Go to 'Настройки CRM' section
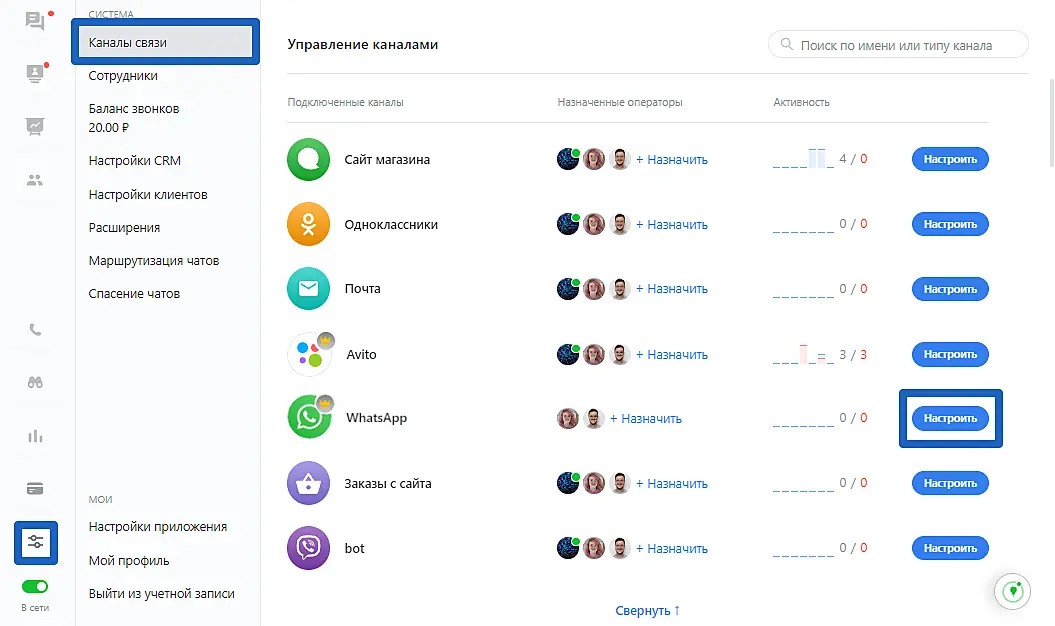Image resolution: width=1055 pixels, height=626 pixels. click(135, 161)
